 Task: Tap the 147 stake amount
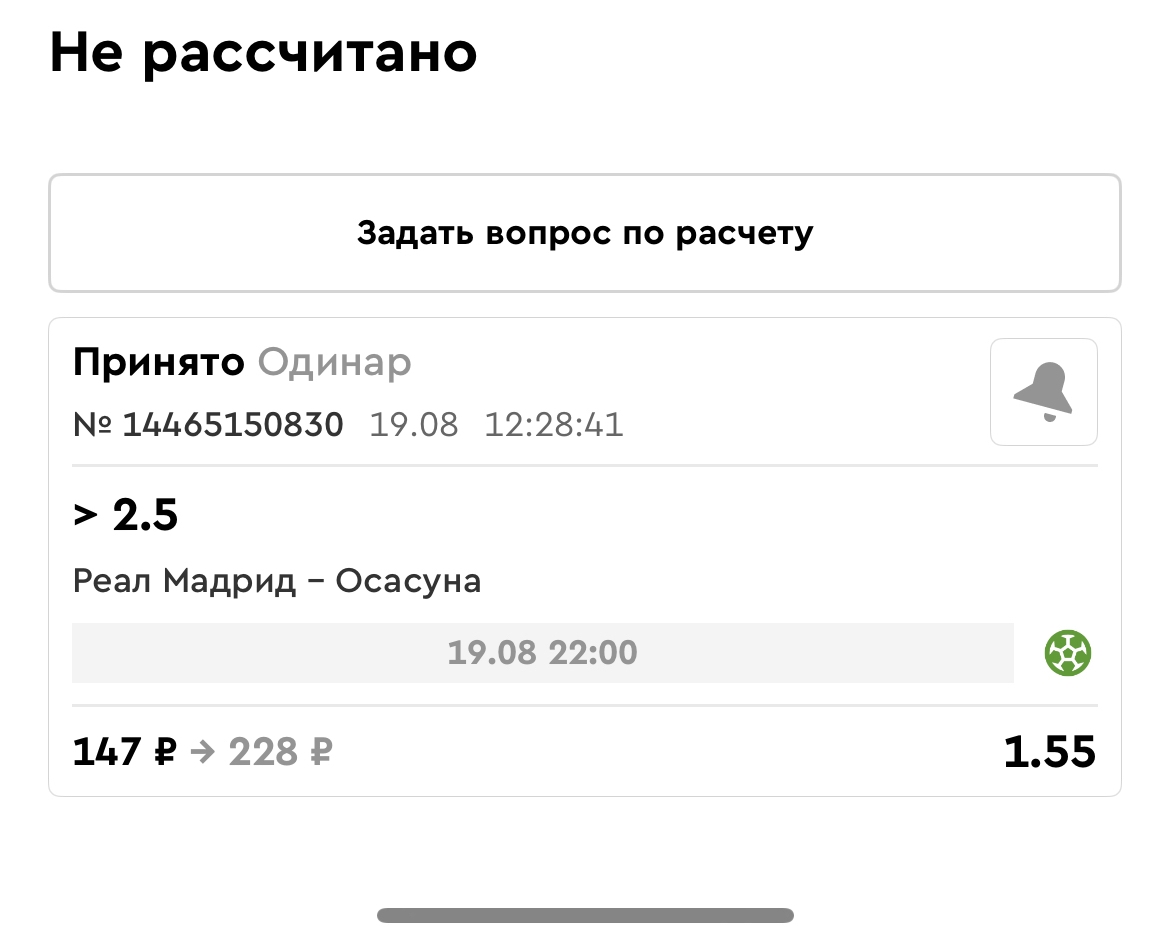click(x=108, y=752)
